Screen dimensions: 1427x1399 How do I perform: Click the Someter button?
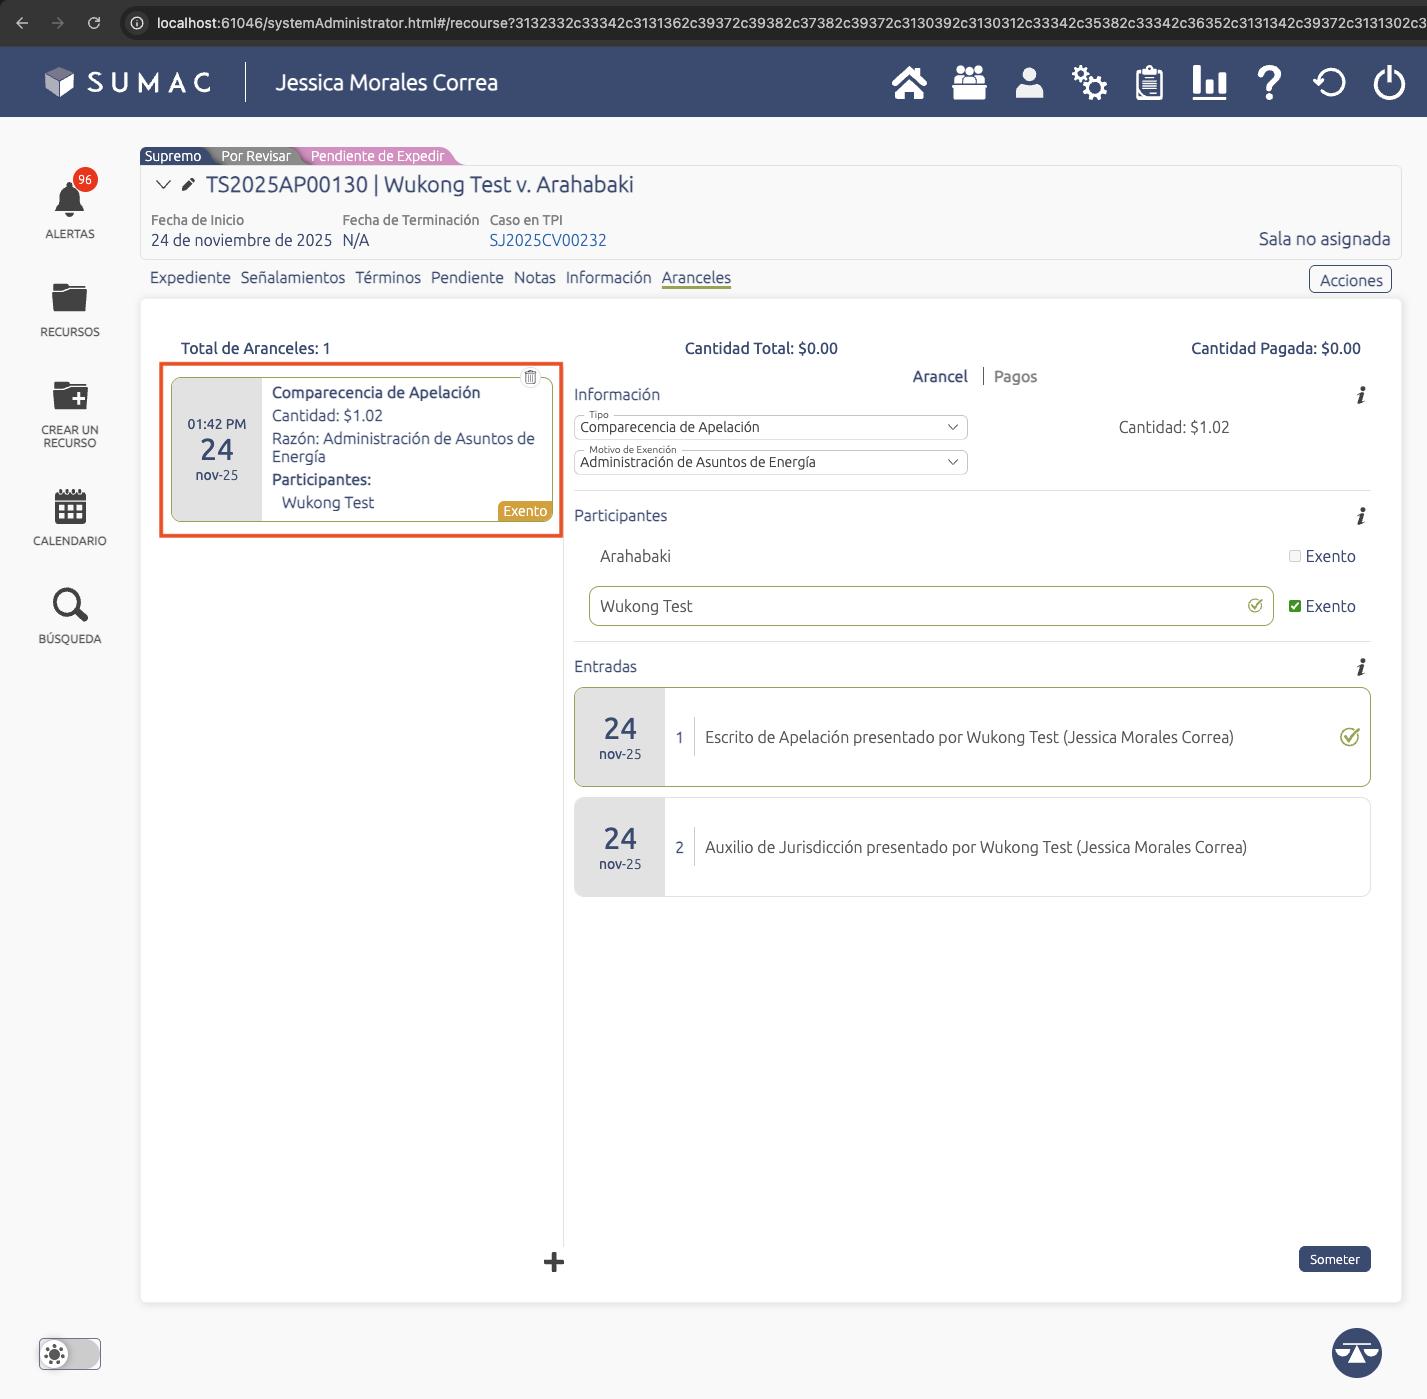[x=1333, y=1259]
